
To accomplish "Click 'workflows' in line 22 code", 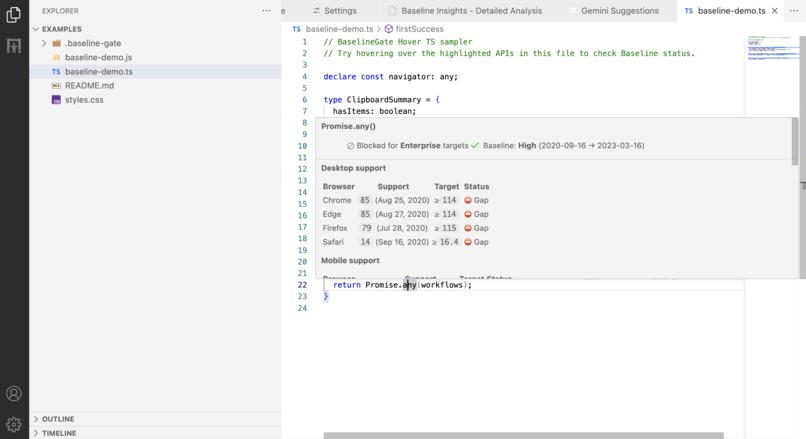I will click(x=442, y=285).
